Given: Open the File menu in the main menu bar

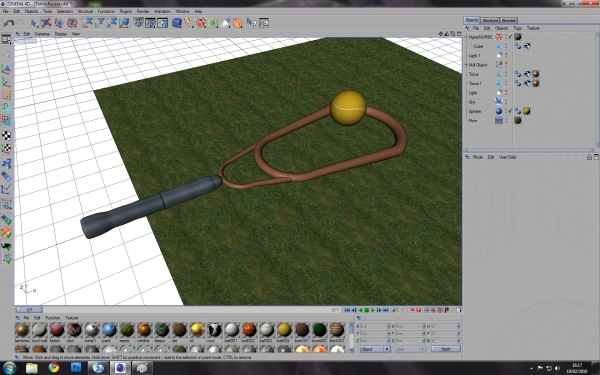Looking at the screenshot, I should (x=5, y=11).
